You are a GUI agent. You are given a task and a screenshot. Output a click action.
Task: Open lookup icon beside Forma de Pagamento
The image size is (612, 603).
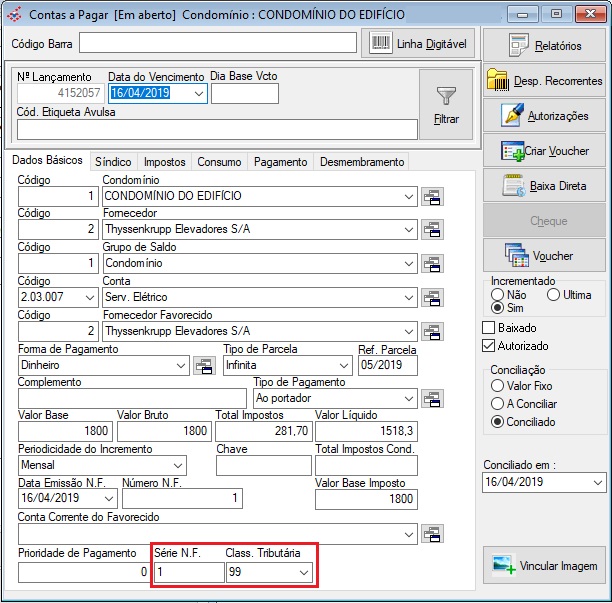[x=204, y=366]
